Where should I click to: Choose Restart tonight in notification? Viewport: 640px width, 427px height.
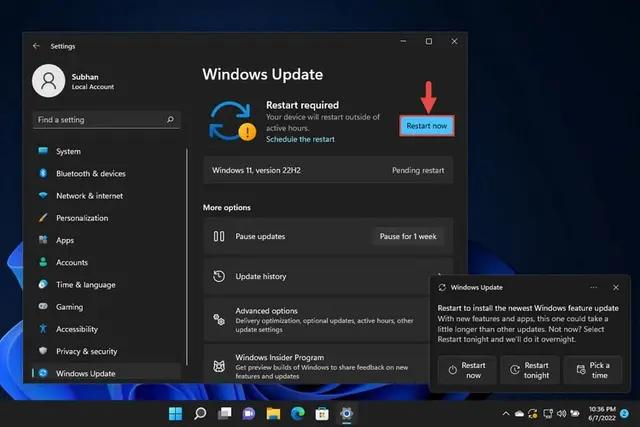click(530, 370)
